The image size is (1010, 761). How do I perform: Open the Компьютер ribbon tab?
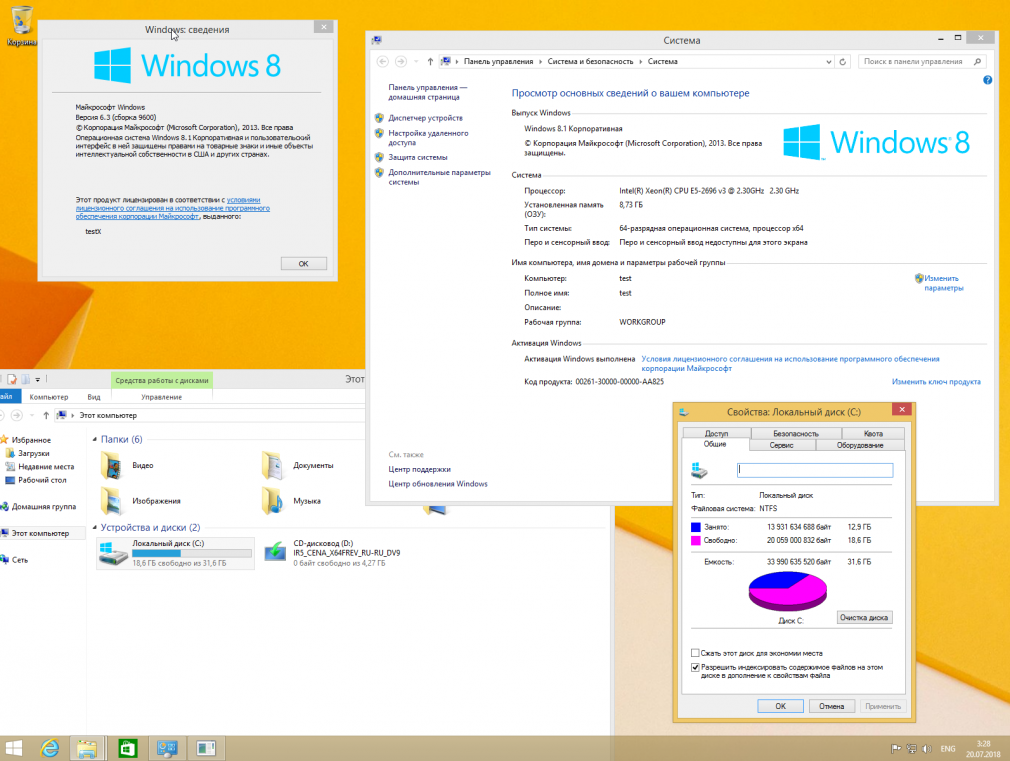point(49,397)
